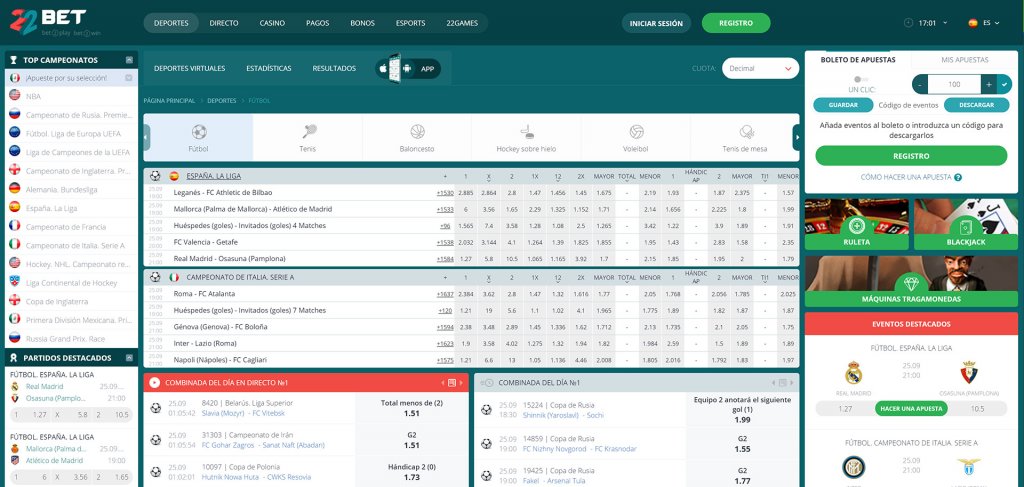Select the Tenis de mesa sport icon
The width and height of the screenshot is (1024, 487).
point(746,132)
